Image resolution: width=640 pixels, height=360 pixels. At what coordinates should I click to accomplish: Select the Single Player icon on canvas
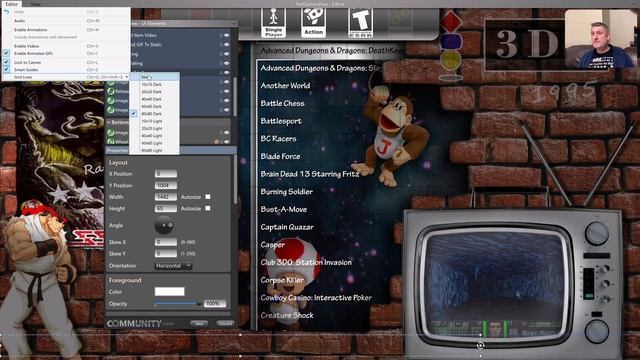(x=273, y=23)
